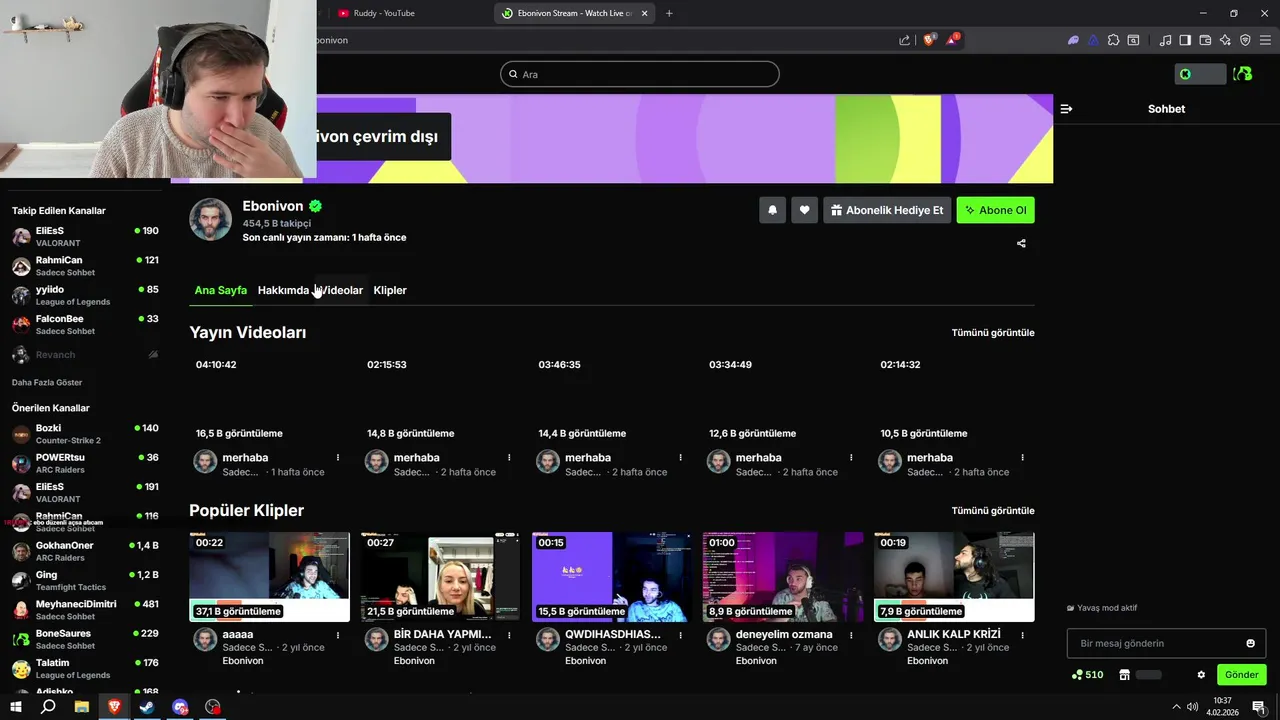Click Abonelik Hediye Et button

tap(887, 210)
